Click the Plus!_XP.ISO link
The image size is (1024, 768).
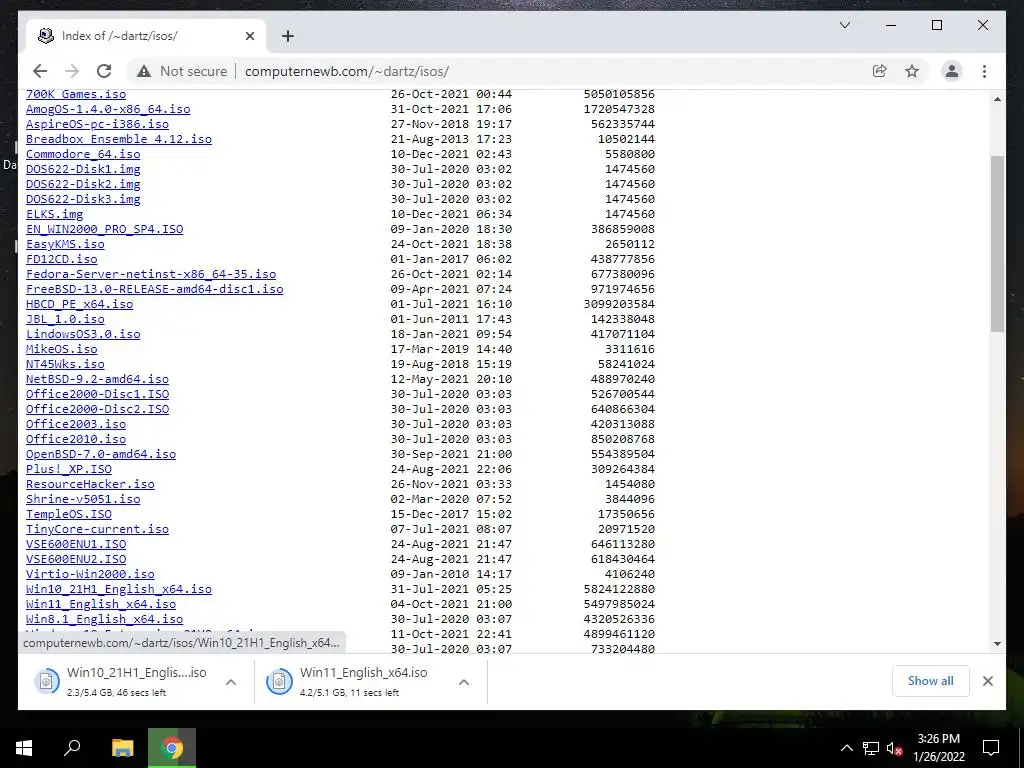69,470
